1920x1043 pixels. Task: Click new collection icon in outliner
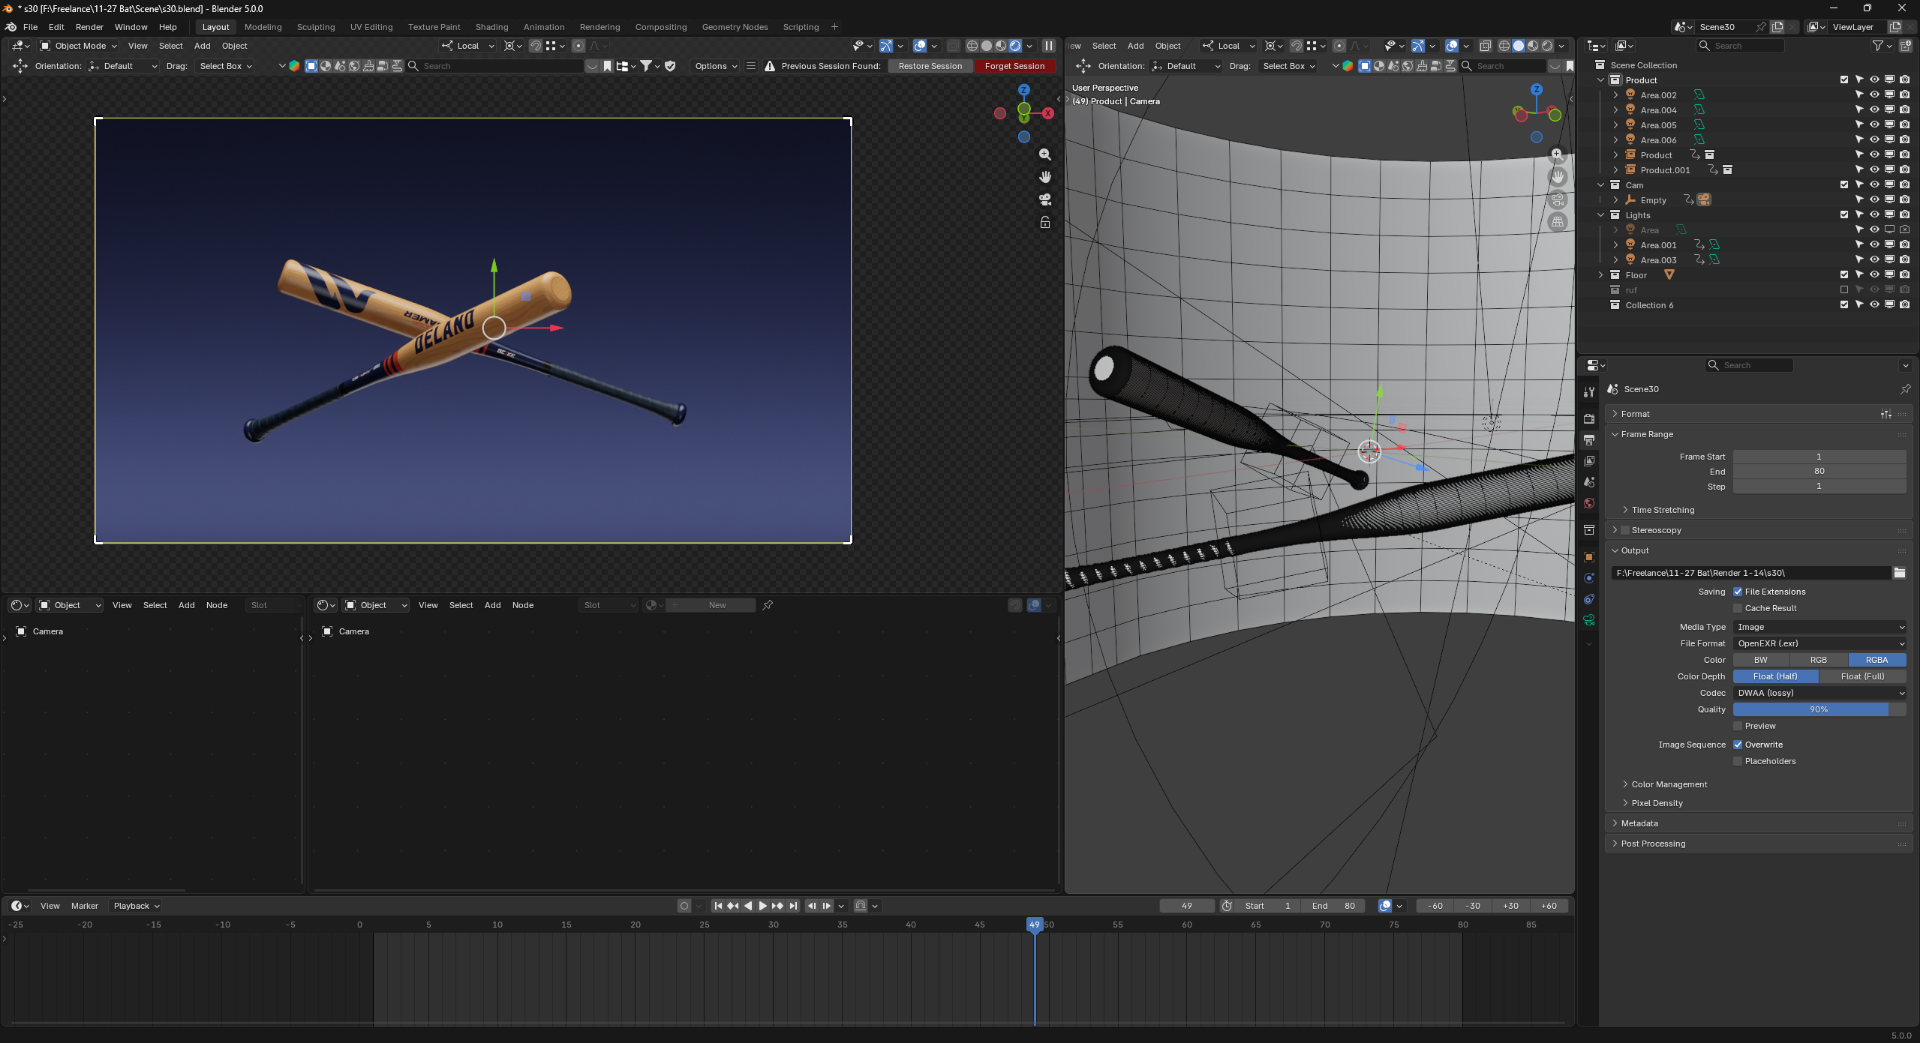pyautogui.click(x=1906, y=46)
